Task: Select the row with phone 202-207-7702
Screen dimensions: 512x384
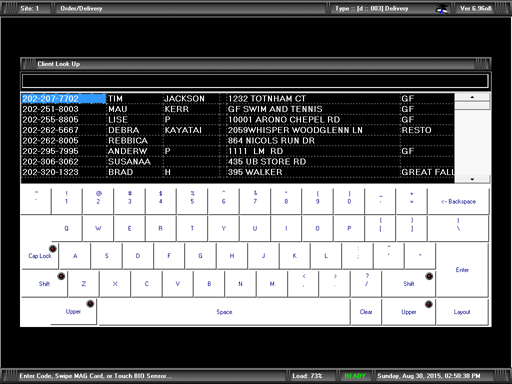Action: (x=238, y=99)
